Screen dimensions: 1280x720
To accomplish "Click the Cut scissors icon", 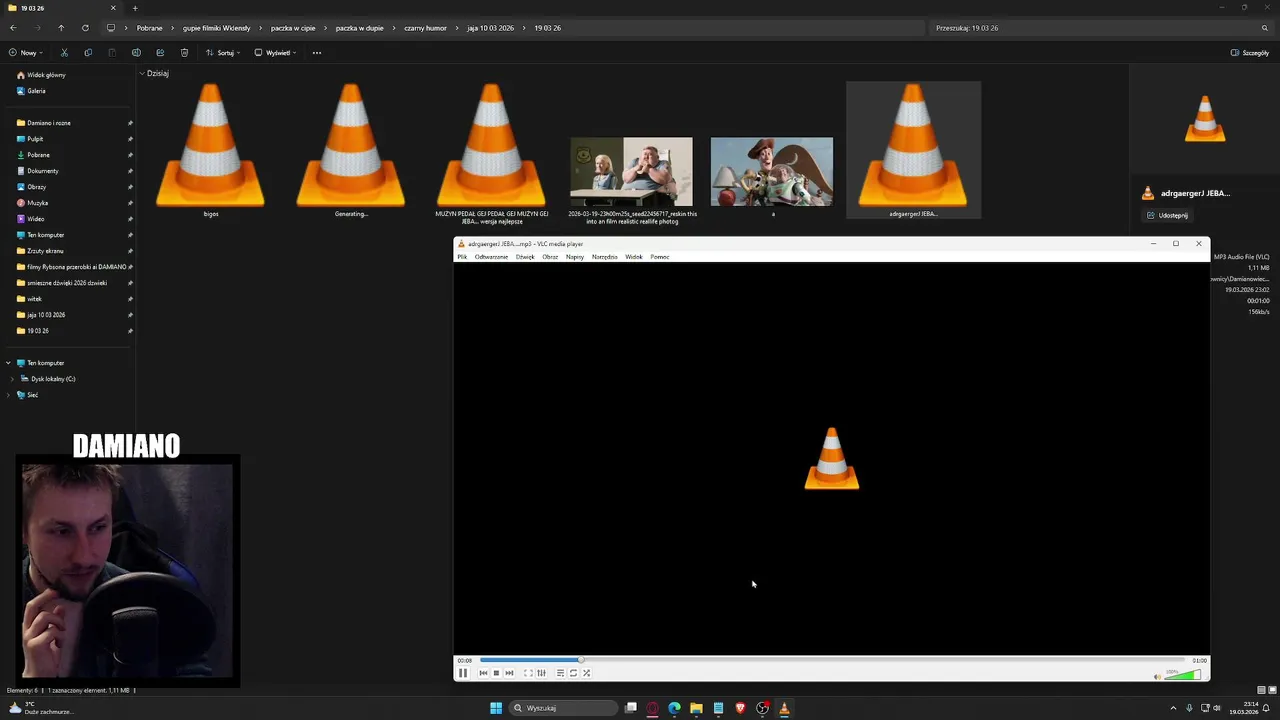I will point(64,53).
